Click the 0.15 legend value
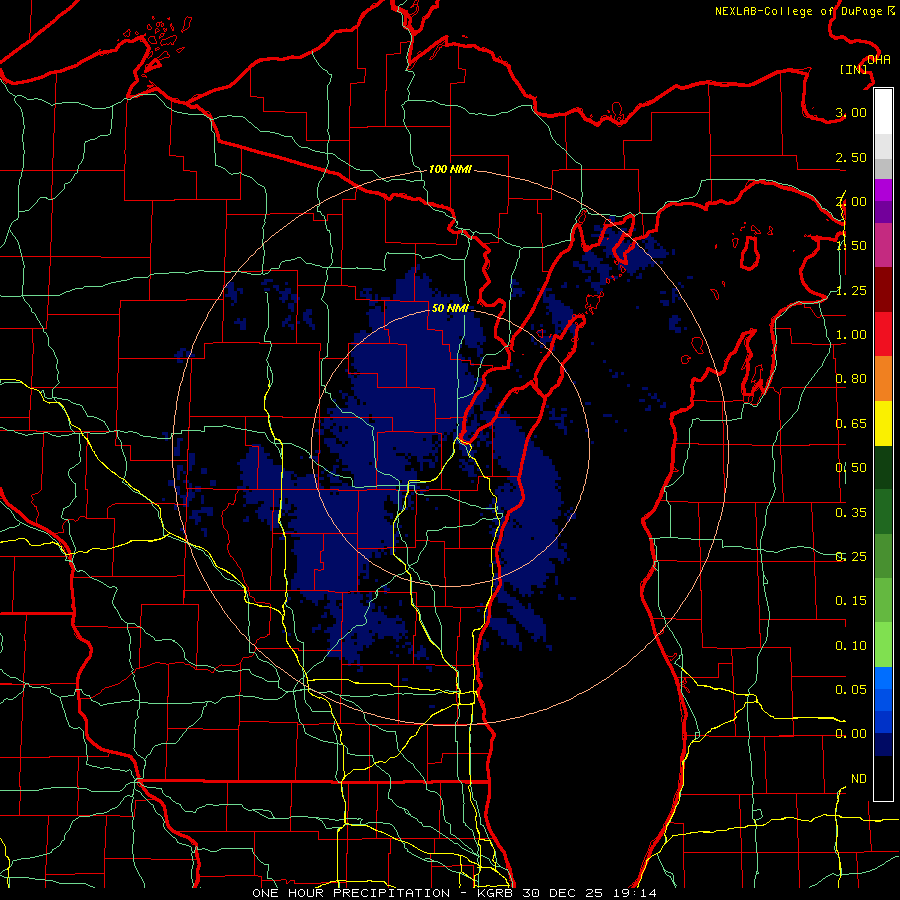This screenshot has width=900, height=900. click(x=851, y=601)
